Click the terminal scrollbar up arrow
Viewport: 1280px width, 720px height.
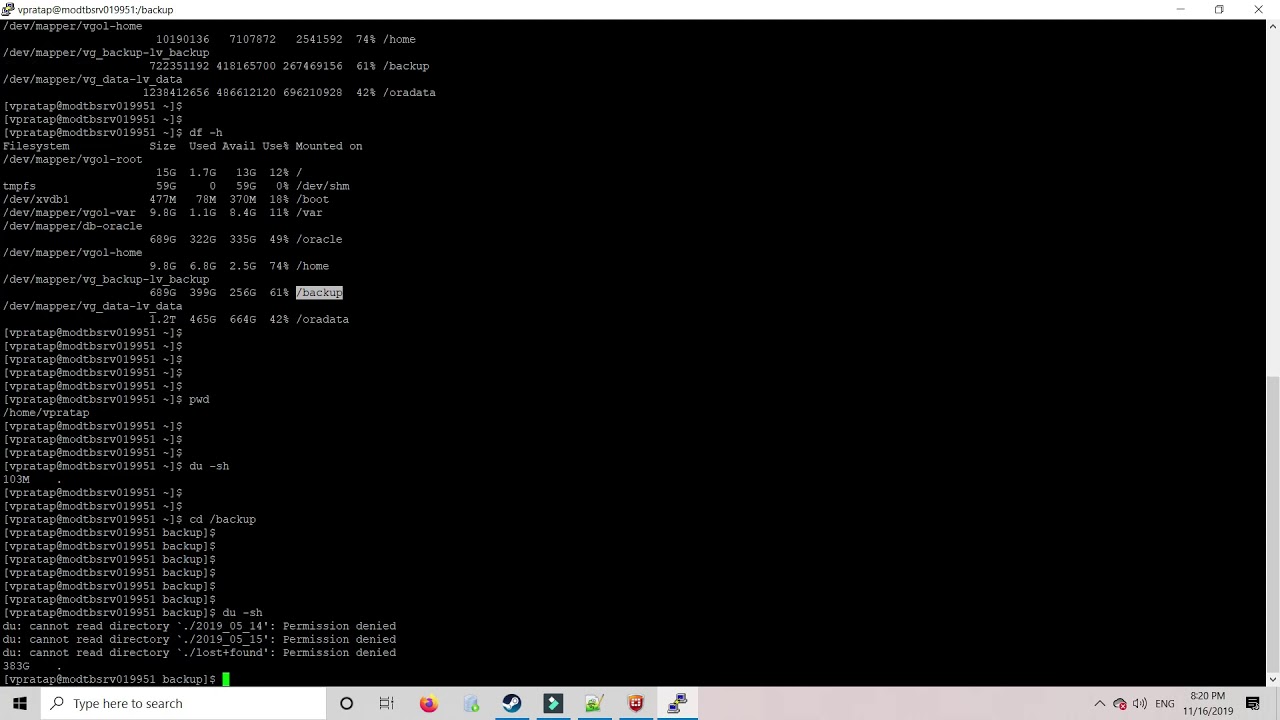(x=1273, y=25)
